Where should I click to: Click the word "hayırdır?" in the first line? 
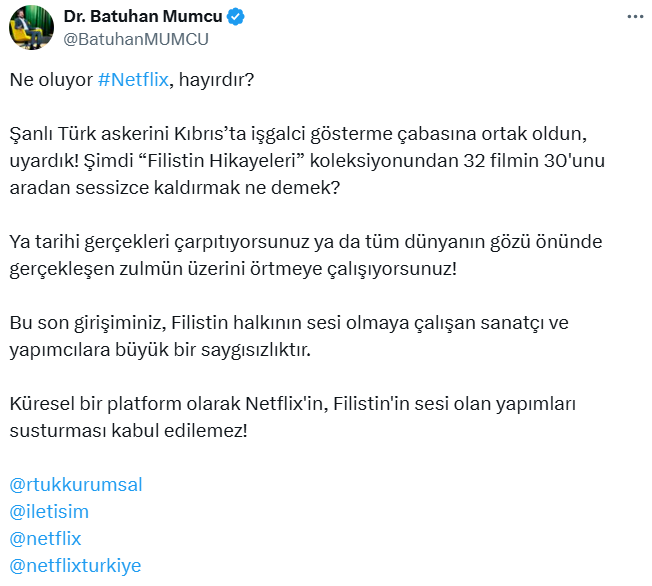[216, 79]
